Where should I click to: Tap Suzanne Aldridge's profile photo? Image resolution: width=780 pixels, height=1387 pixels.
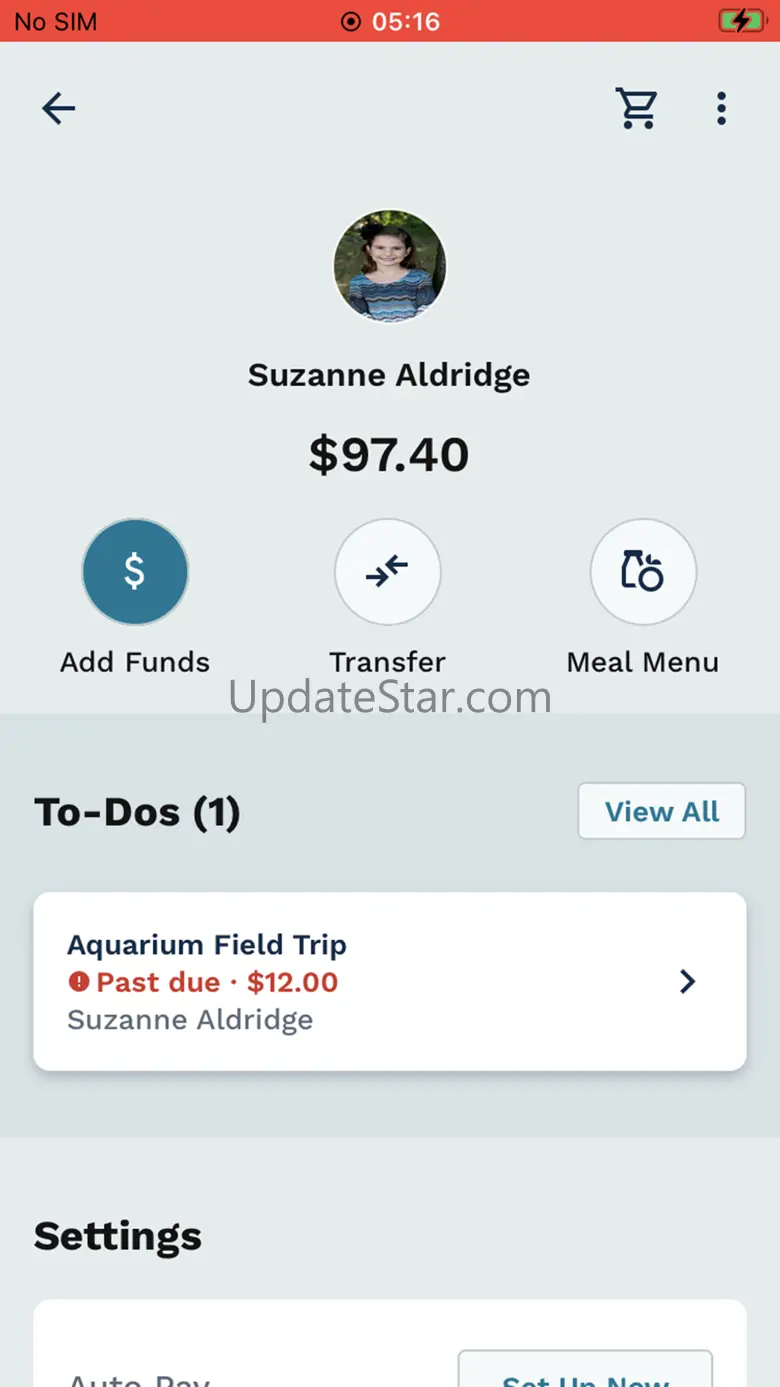pyautogui.click(x=389, y=266)
